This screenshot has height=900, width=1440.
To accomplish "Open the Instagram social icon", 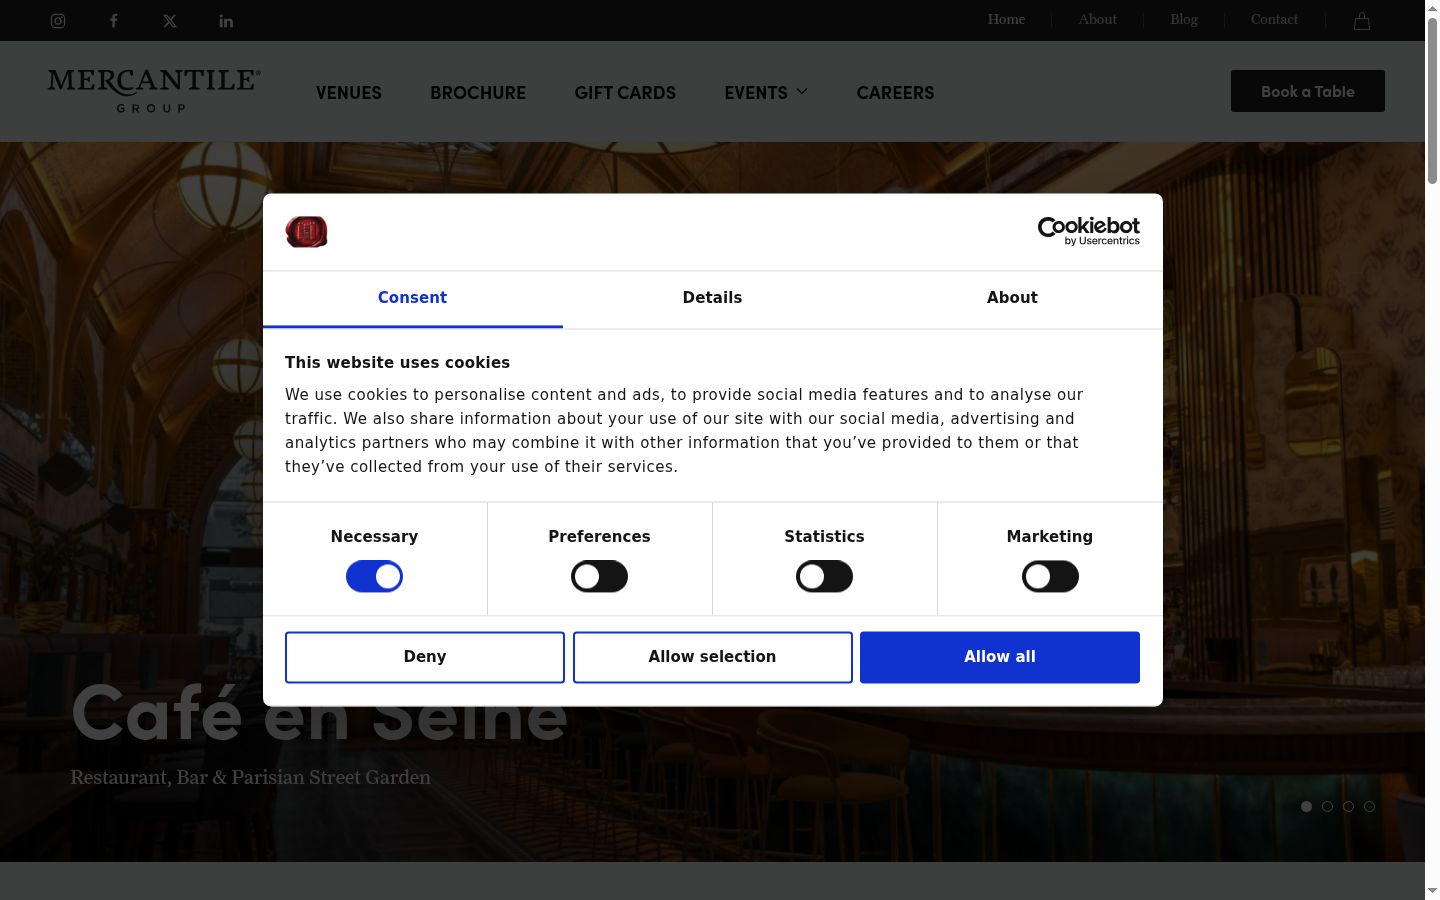I will coord(58,21).
